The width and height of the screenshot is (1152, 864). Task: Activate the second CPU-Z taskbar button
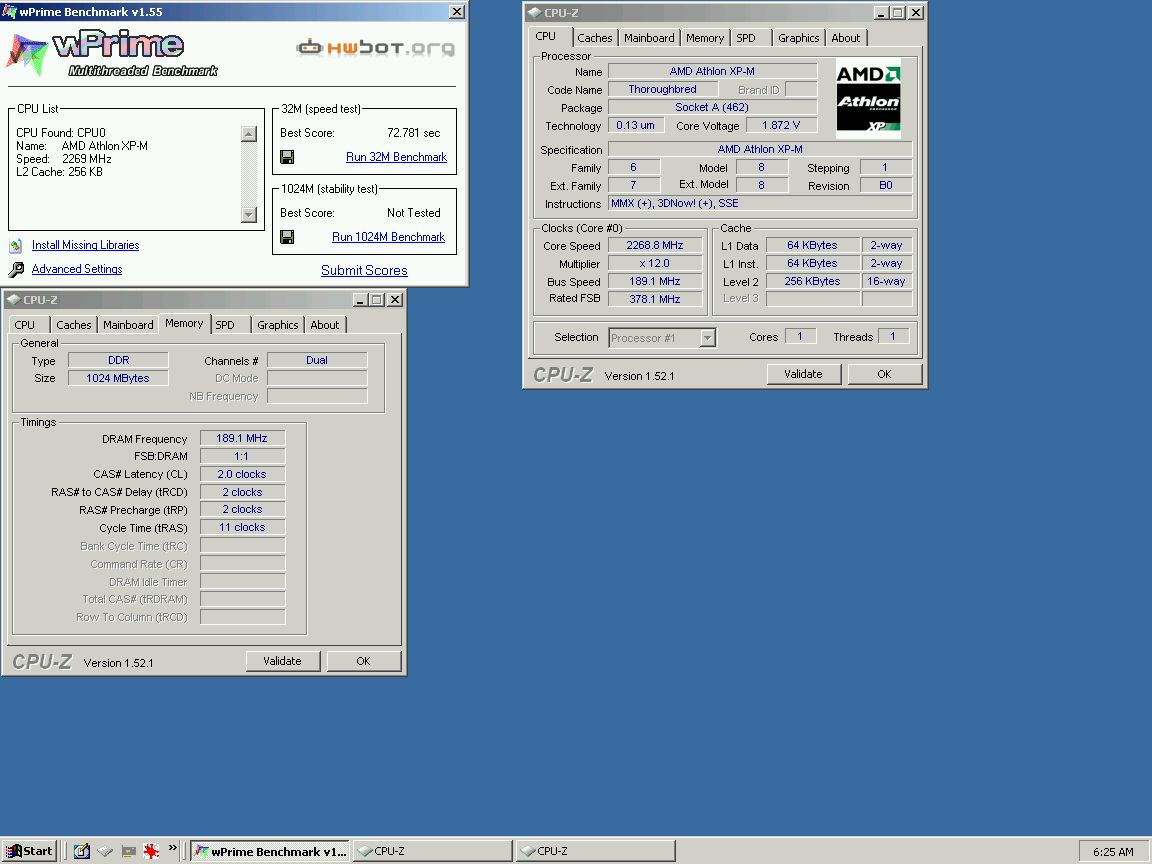[x=595, y=851]
